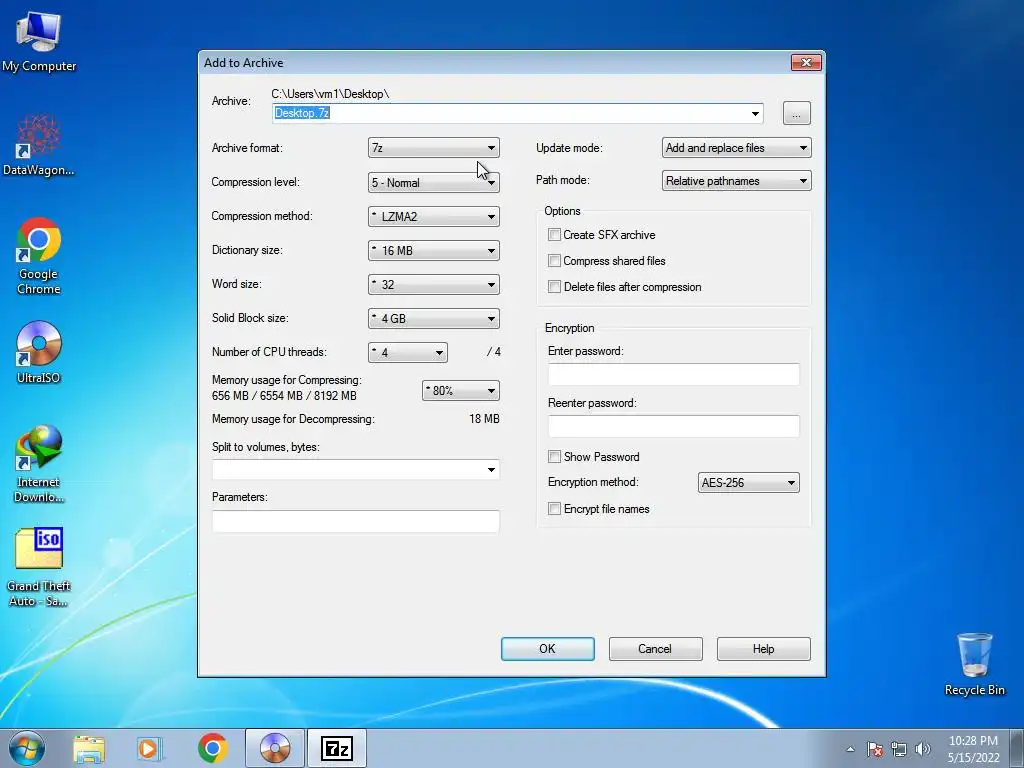Open Word size dropdown
Screen dimensions: 1024x768
click(434, 284)
